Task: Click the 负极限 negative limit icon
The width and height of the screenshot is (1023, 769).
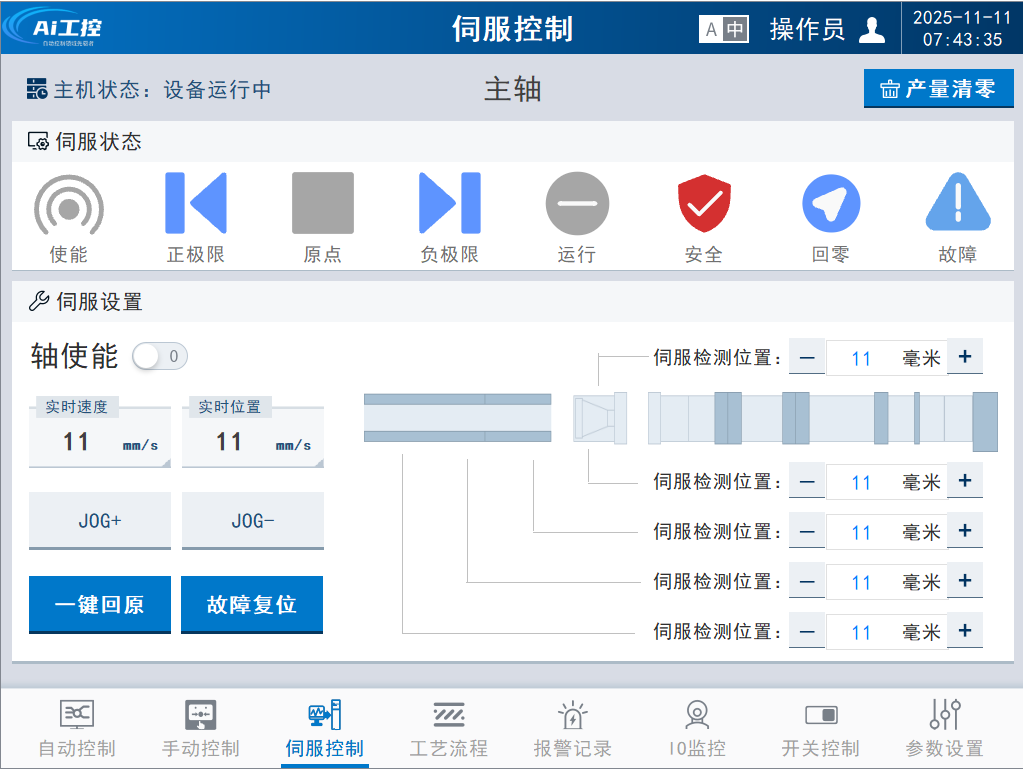Action: click(x=449, y=203)
